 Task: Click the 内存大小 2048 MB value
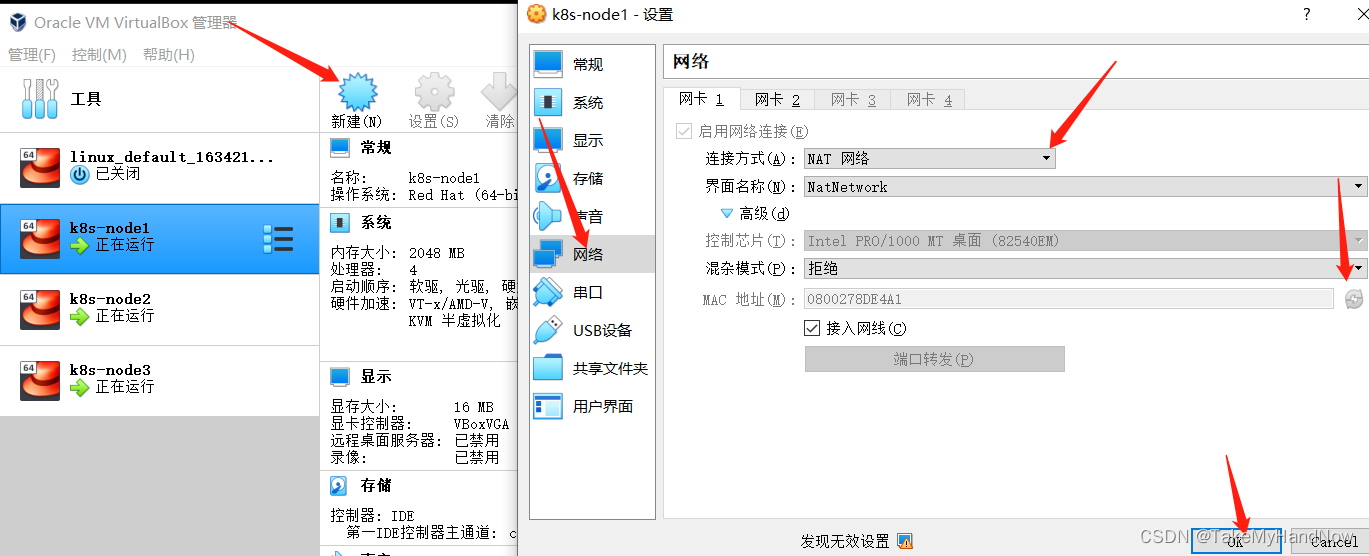[x=436, y=253]
